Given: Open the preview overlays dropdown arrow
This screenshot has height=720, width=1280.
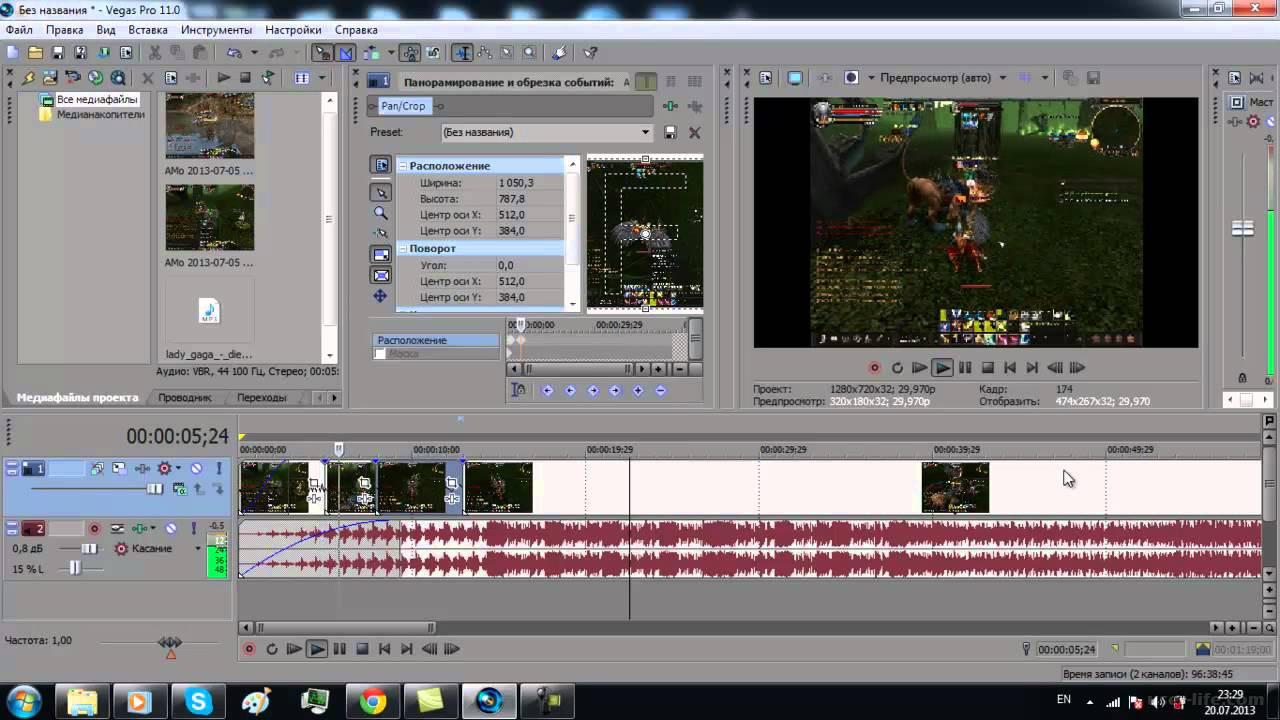Looking at the screenshot, I should (x=1044, y=78).
